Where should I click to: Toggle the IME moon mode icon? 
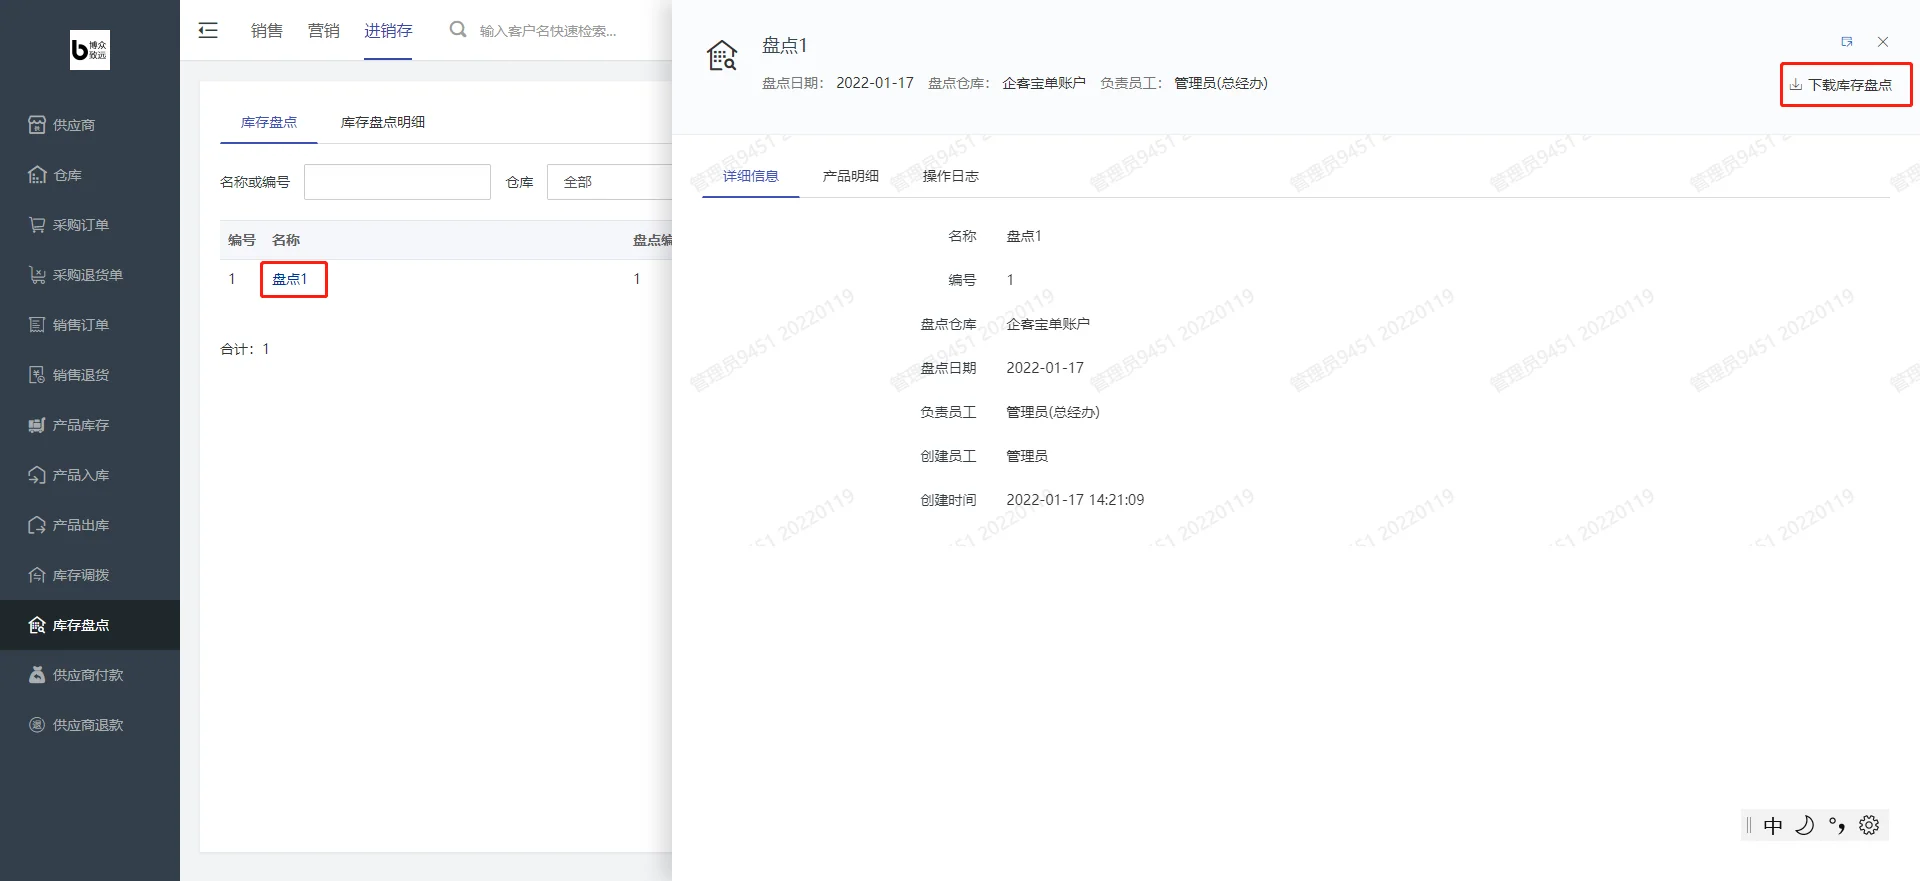pyautogui.click(x=1805, y=825)
